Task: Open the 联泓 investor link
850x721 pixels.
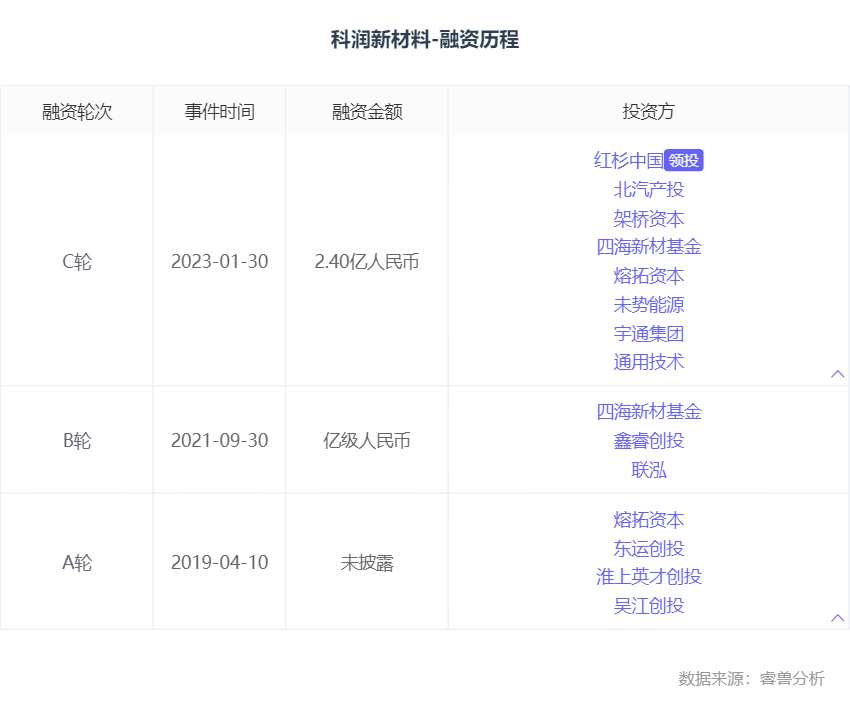Action: click(649, 470)
